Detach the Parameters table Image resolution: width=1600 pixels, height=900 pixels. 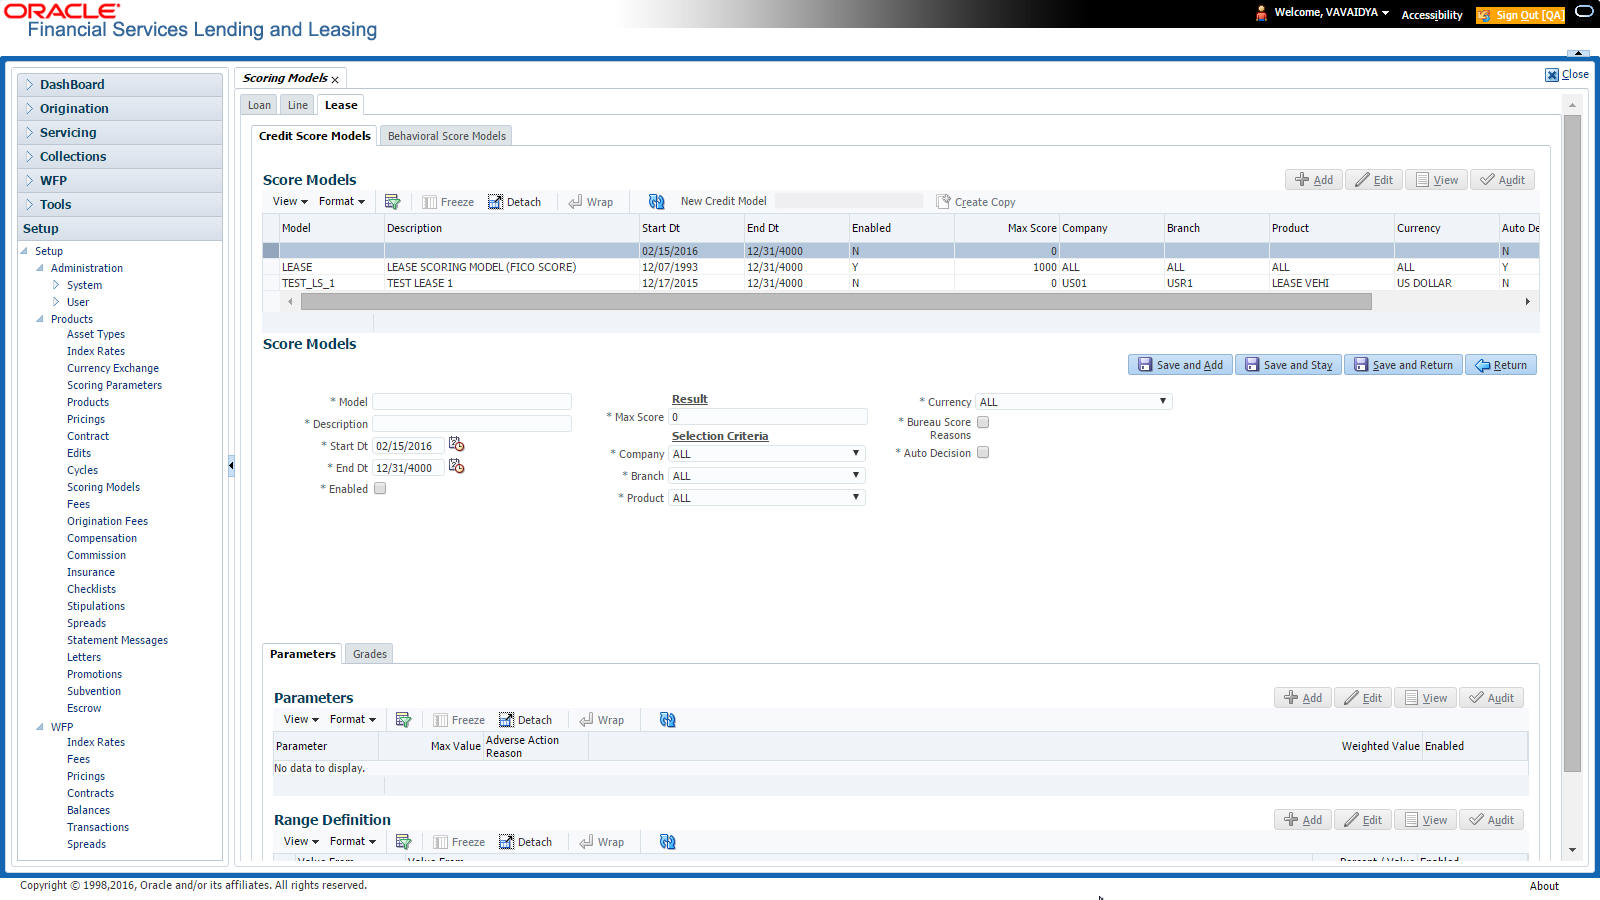point(526,720)
